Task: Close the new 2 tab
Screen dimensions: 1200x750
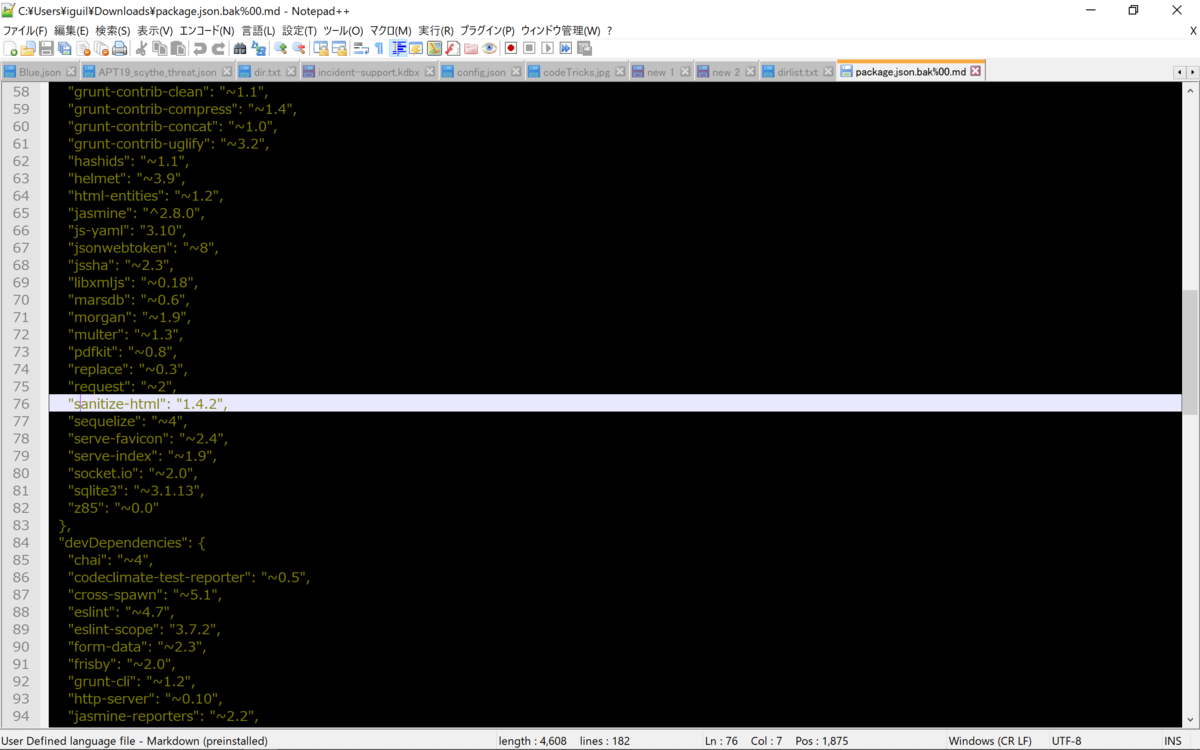Action: [749, 72]
